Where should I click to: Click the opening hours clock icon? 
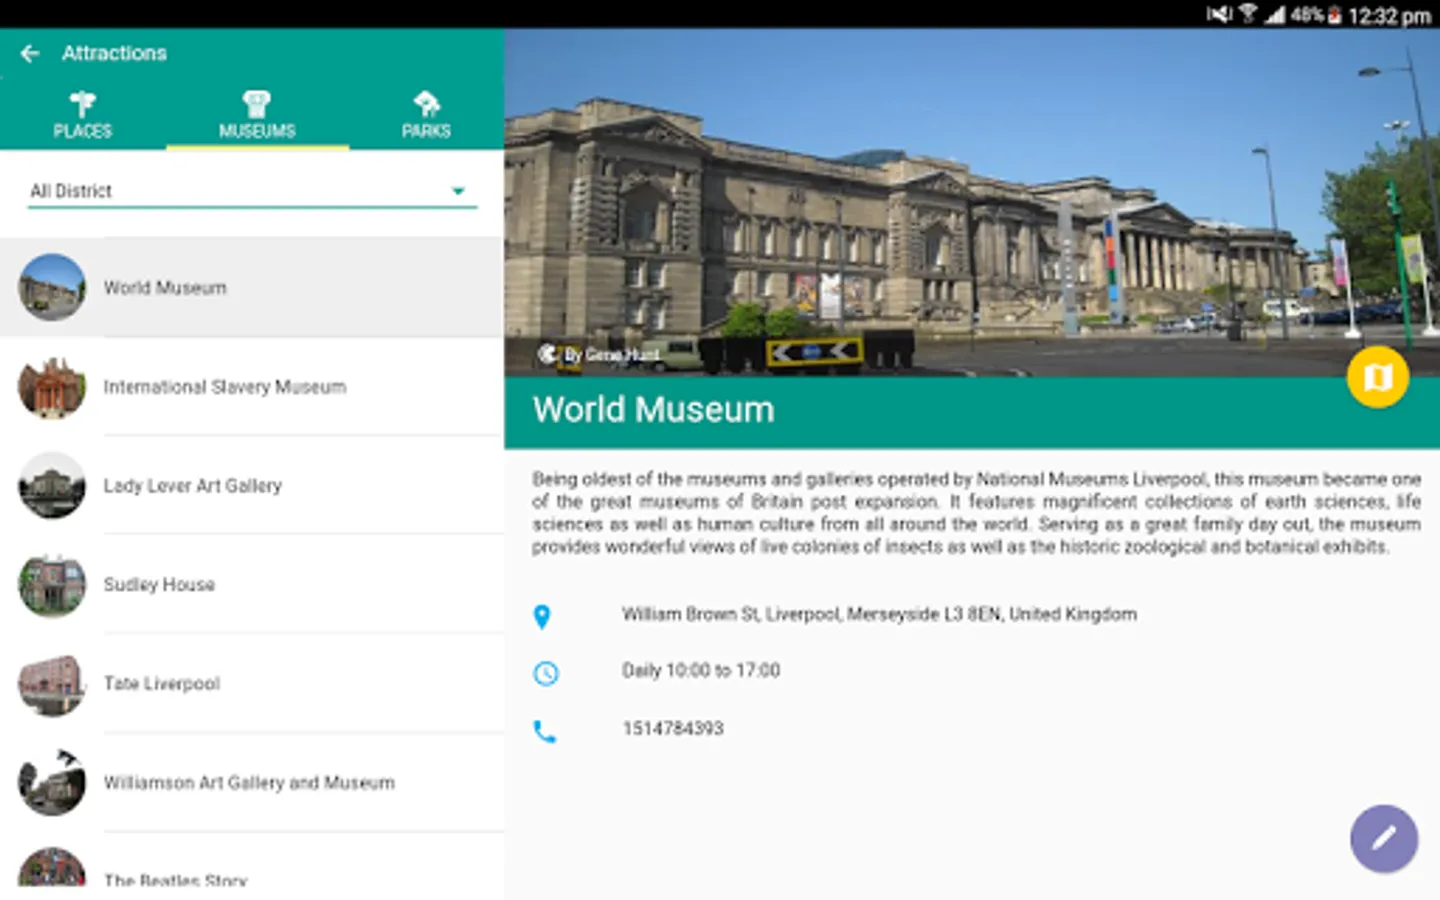(546, 673)
